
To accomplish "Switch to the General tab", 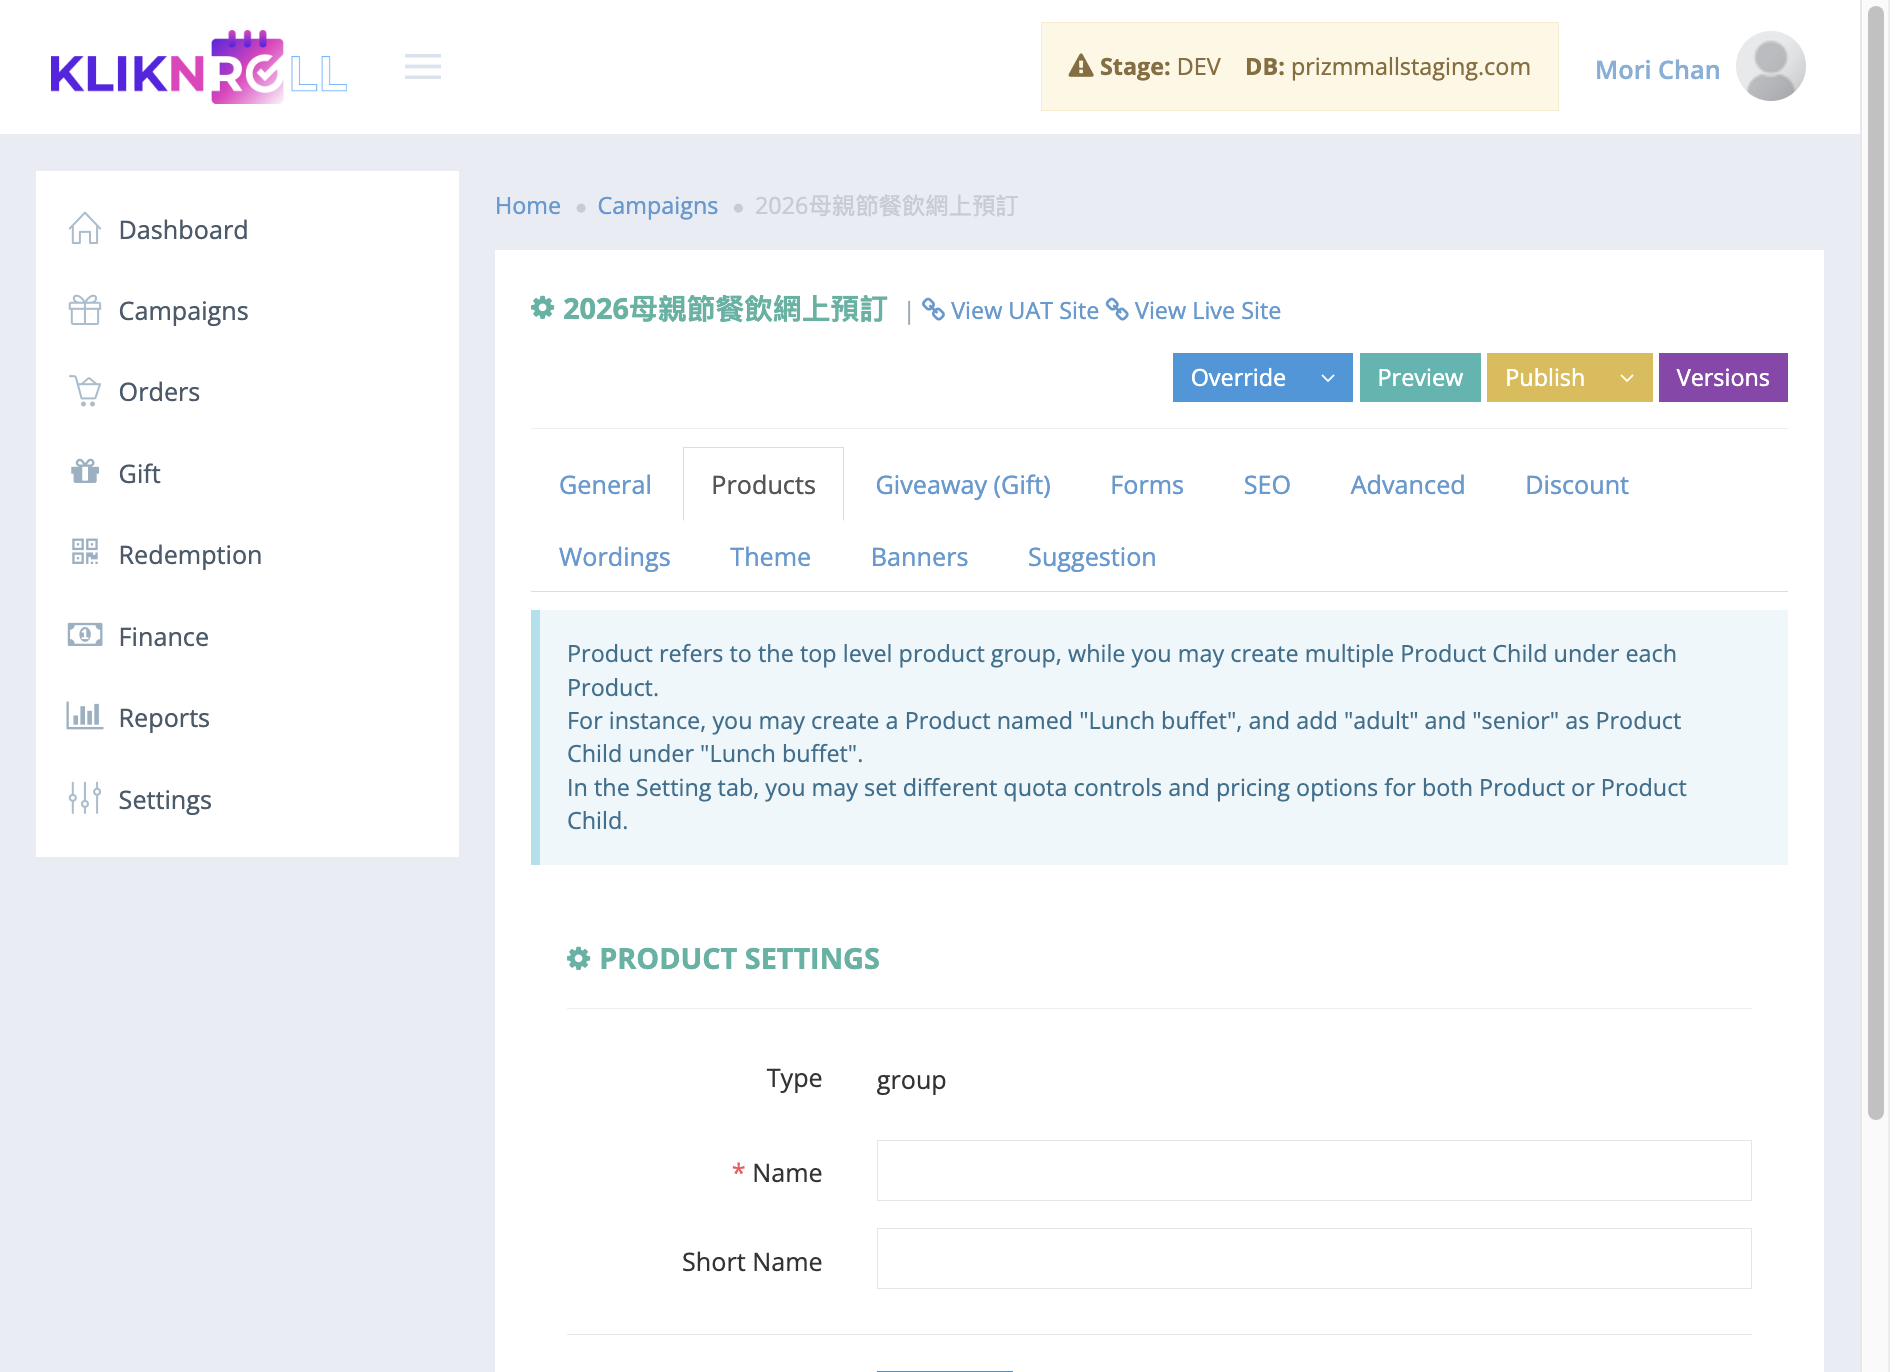I will [x=605, y=485].
